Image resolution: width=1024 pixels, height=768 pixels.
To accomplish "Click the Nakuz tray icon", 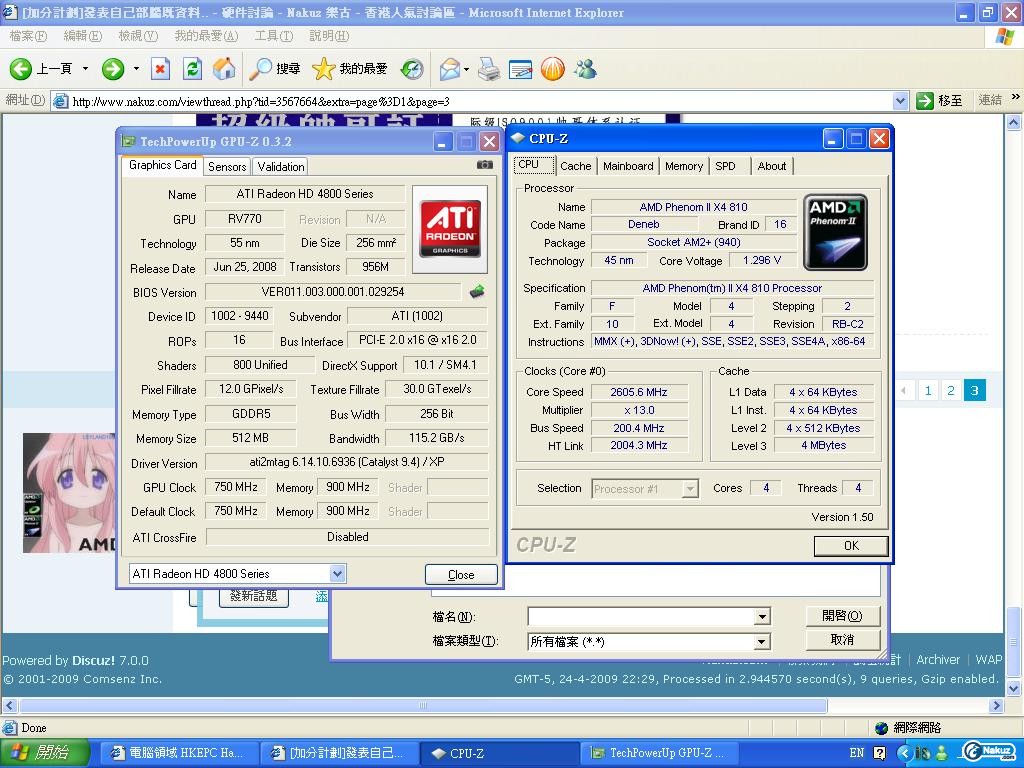I will click(990, 752).
